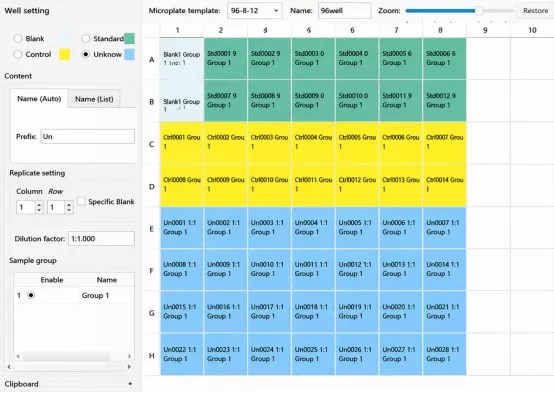Switch to the Name (Auto) tab
554x393 pixels.
click(39, 99)
